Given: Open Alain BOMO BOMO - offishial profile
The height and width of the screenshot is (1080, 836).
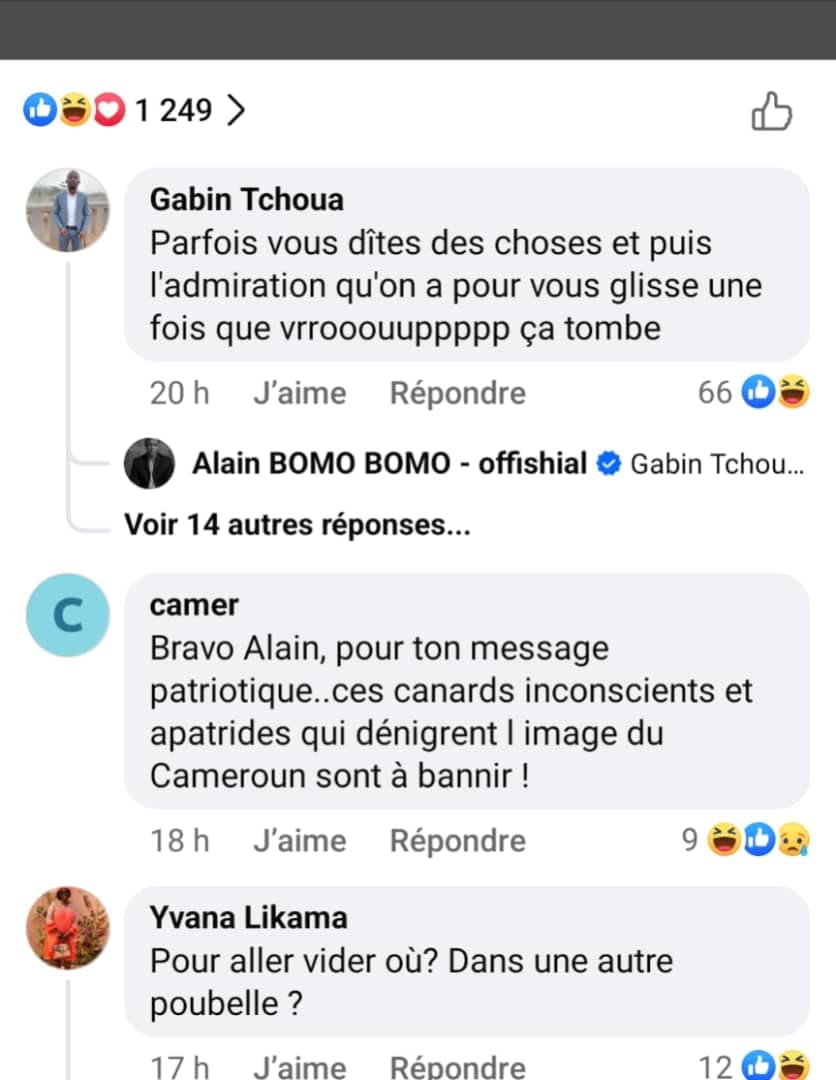Looking at the screenshot, I should (x=389, y=464).
